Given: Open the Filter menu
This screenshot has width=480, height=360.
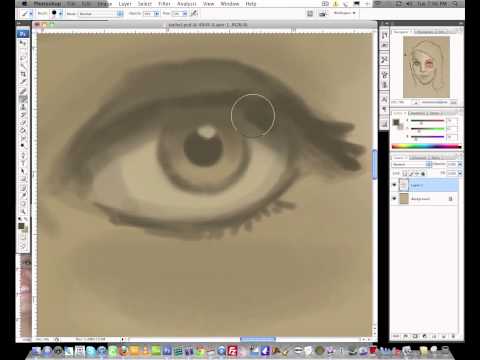Looking at the screenshot, I should point(164,4).
